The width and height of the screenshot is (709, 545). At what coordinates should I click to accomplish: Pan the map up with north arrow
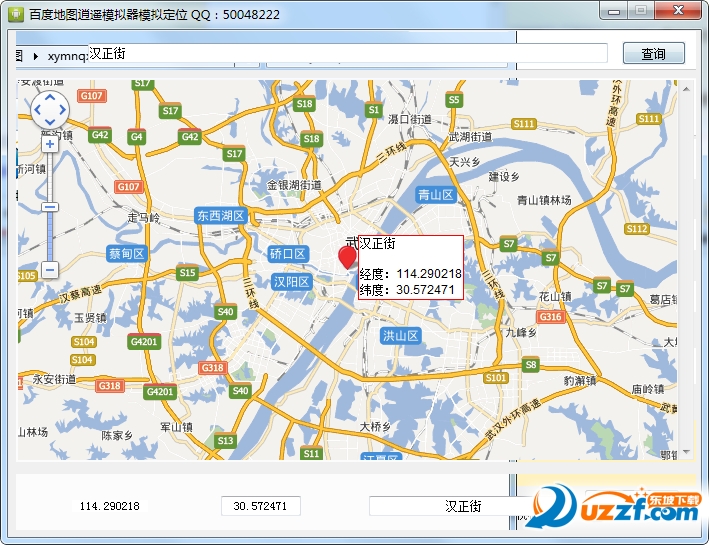[x=50, y=97]
